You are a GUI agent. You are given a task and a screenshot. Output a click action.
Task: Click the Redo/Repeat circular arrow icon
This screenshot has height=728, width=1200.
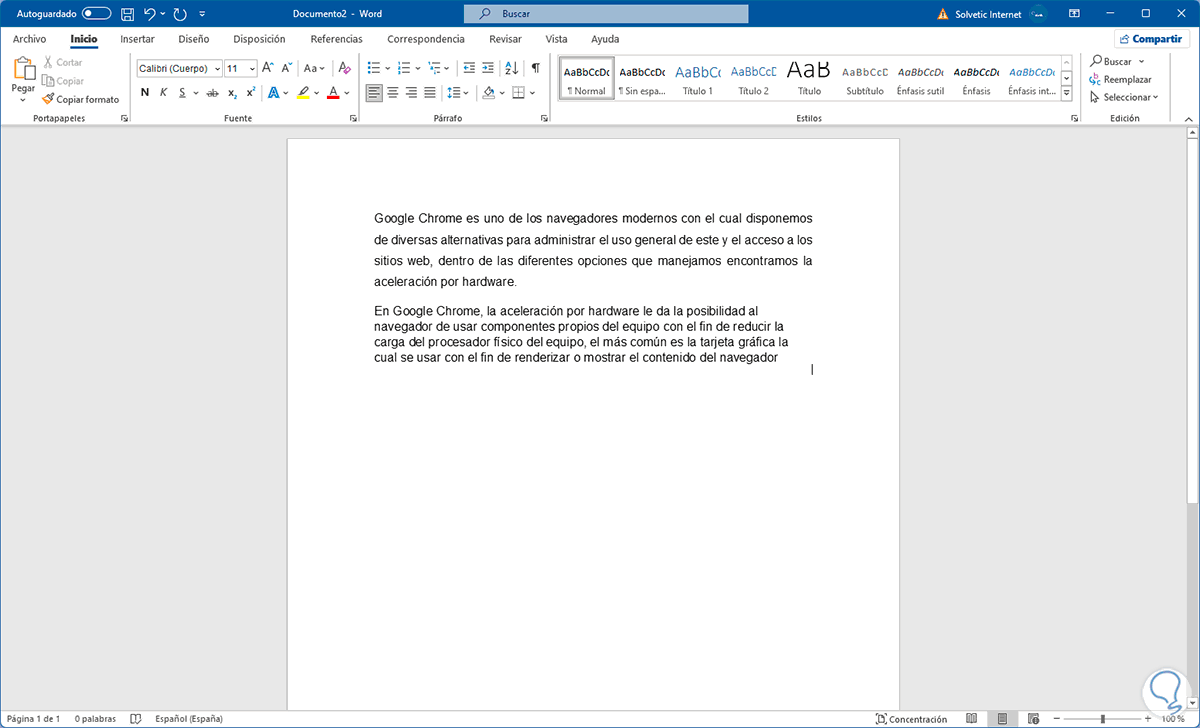179,14
